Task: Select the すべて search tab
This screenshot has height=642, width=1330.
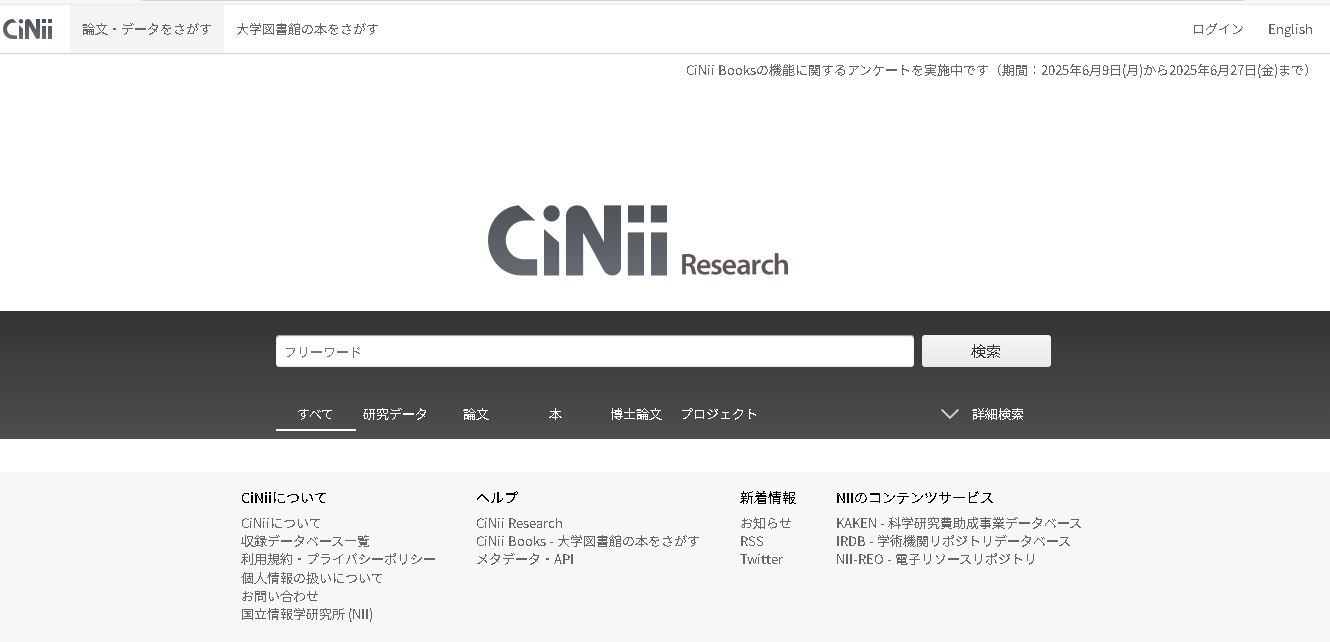Action: click(x=315, y=414)
